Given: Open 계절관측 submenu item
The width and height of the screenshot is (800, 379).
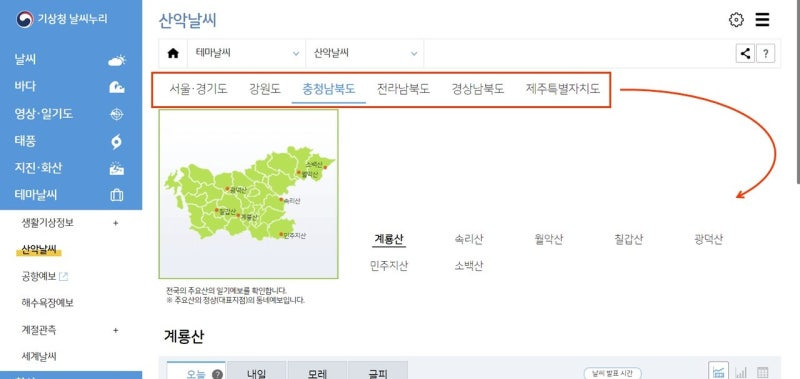Looking at the screenshot, I should click(39, 330).
